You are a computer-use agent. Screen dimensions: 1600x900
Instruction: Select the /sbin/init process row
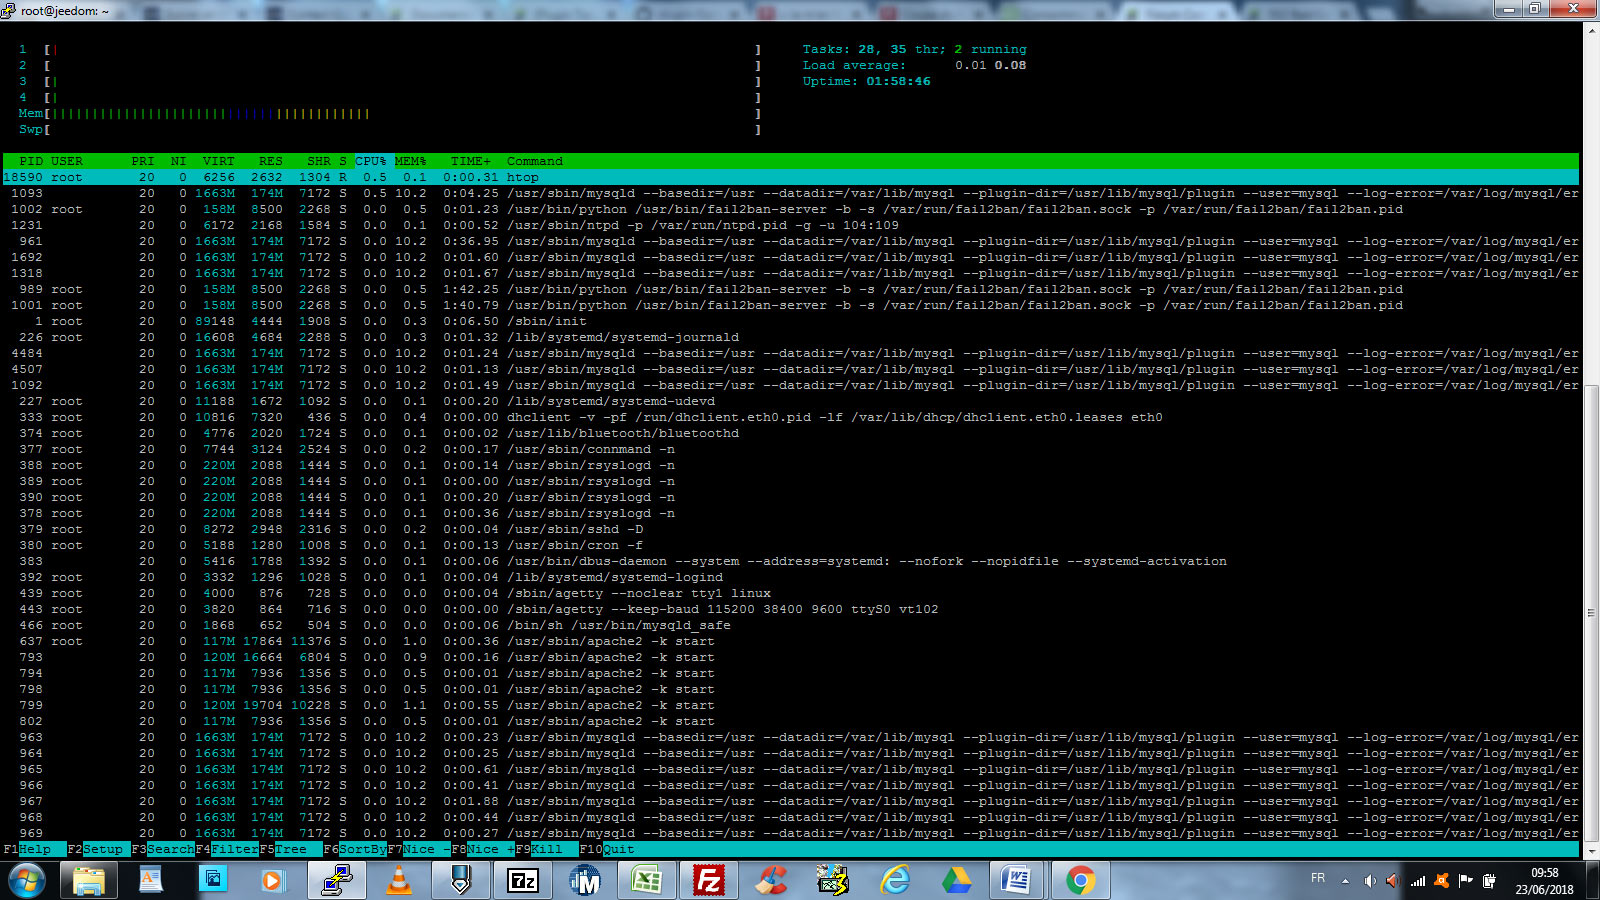pyautogui.click(x=791, y=321)
